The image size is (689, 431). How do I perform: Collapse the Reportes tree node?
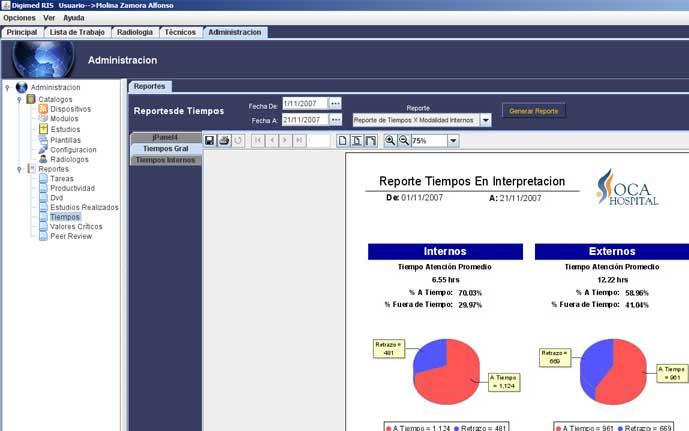coord(19,169)
